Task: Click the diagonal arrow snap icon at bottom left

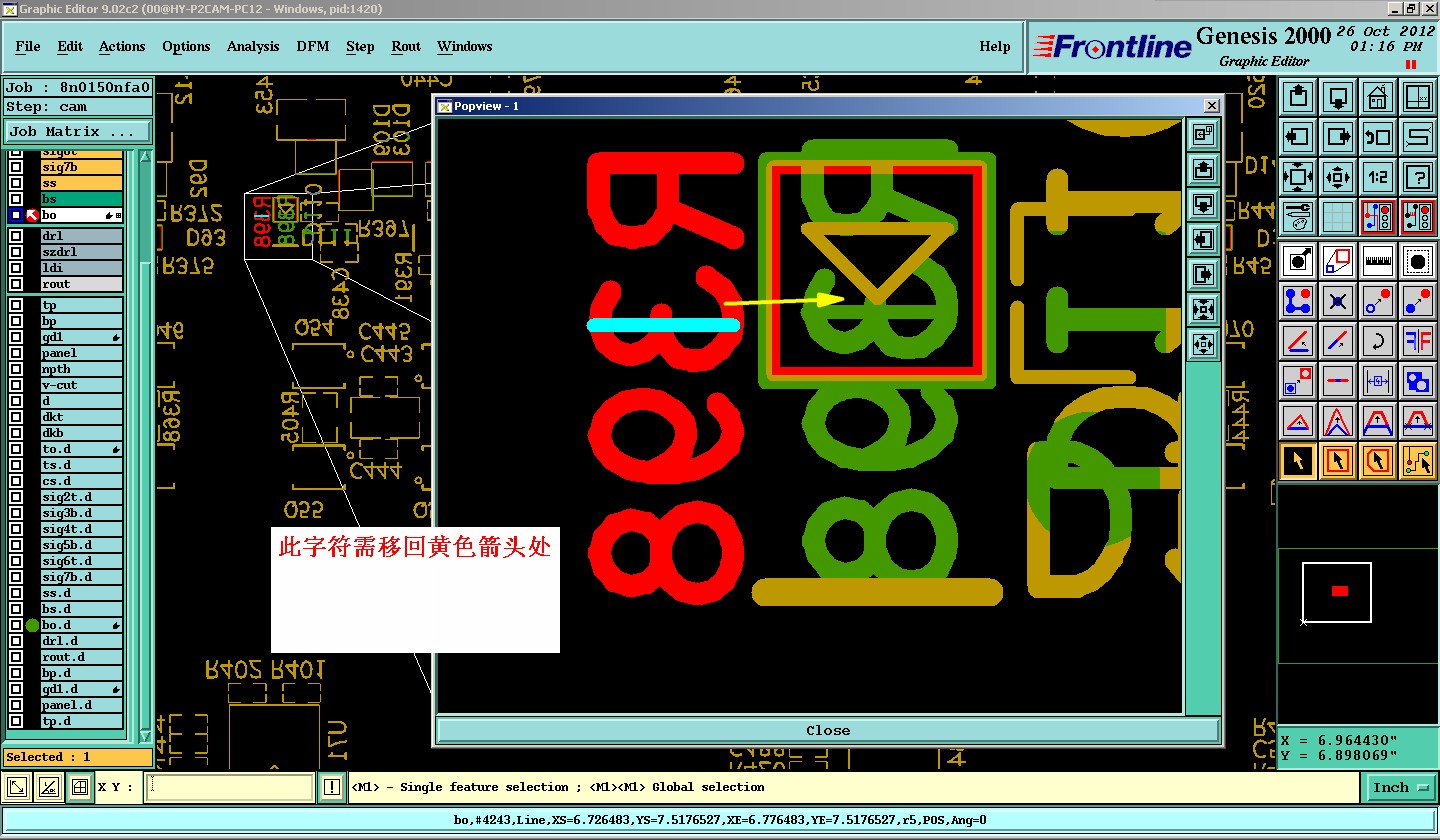Action: pyautogui.click(x=17, y=788)
